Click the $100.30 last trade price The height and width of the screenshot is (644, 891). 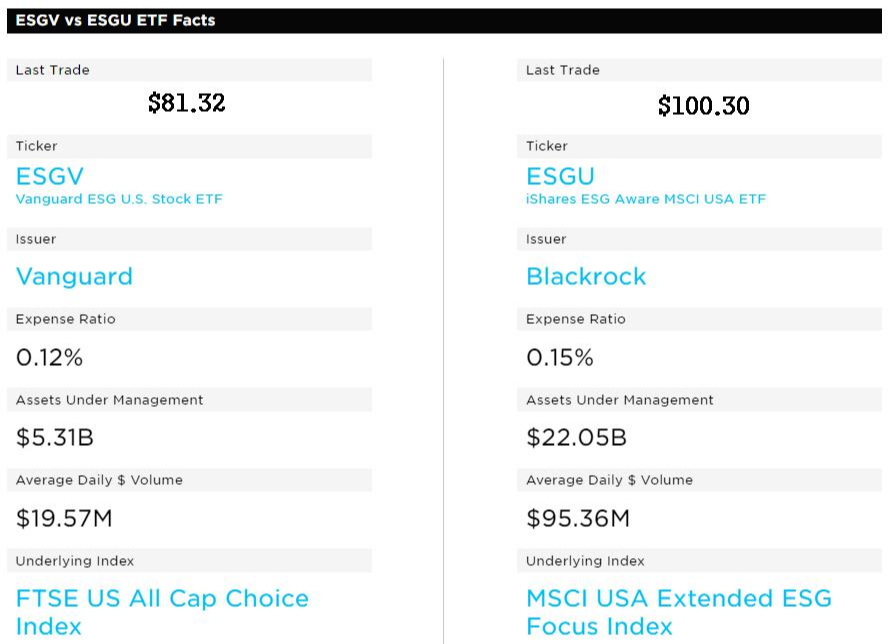(703, 105)
